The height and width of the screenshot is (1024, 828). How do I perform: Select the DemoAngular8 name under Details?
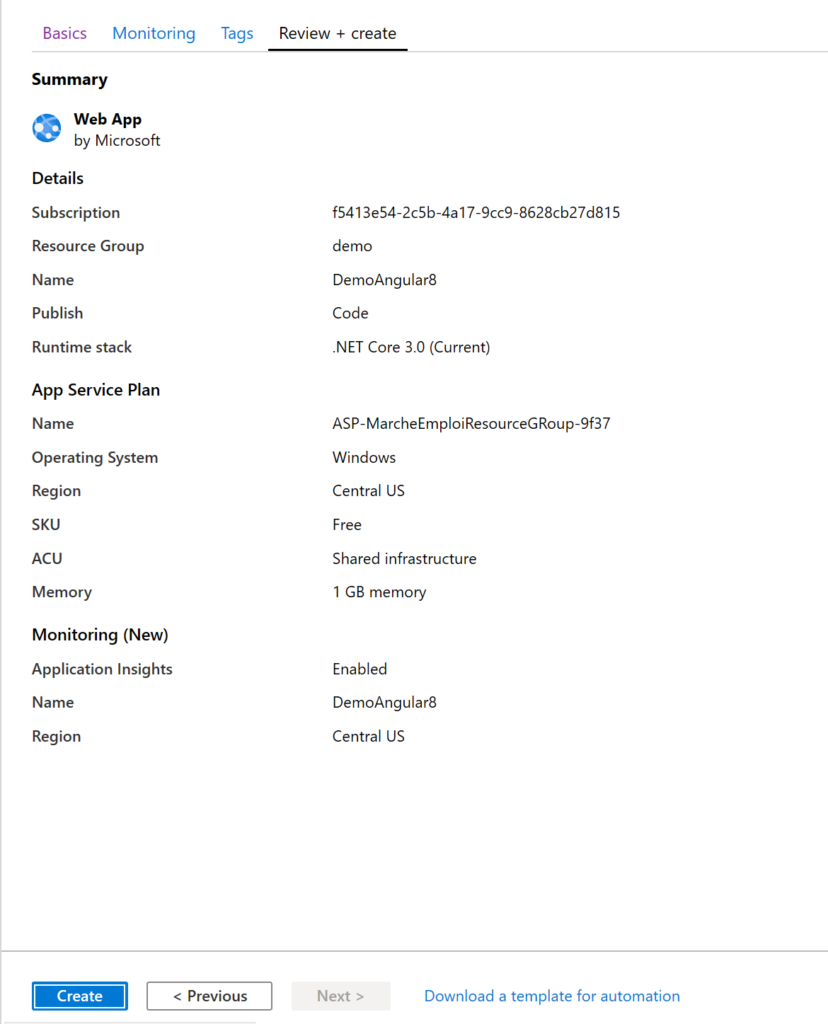pyautogui.click(x=384, y=280)
